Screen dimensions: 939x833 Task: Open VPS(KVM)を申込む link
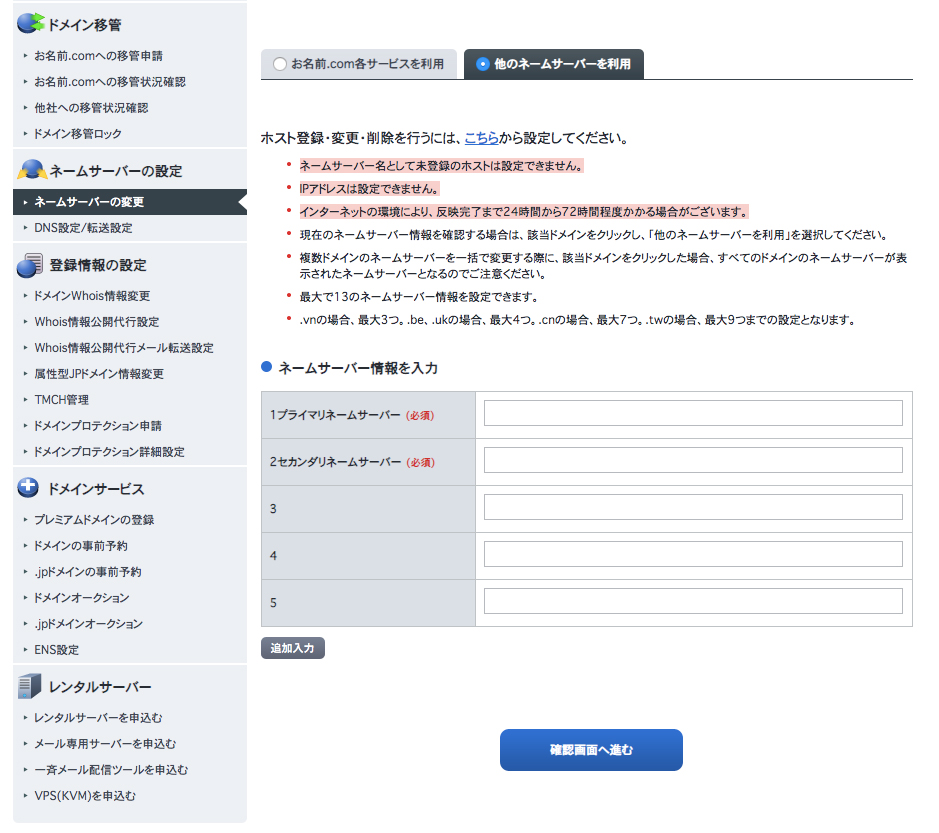click(x=85, y=795)
